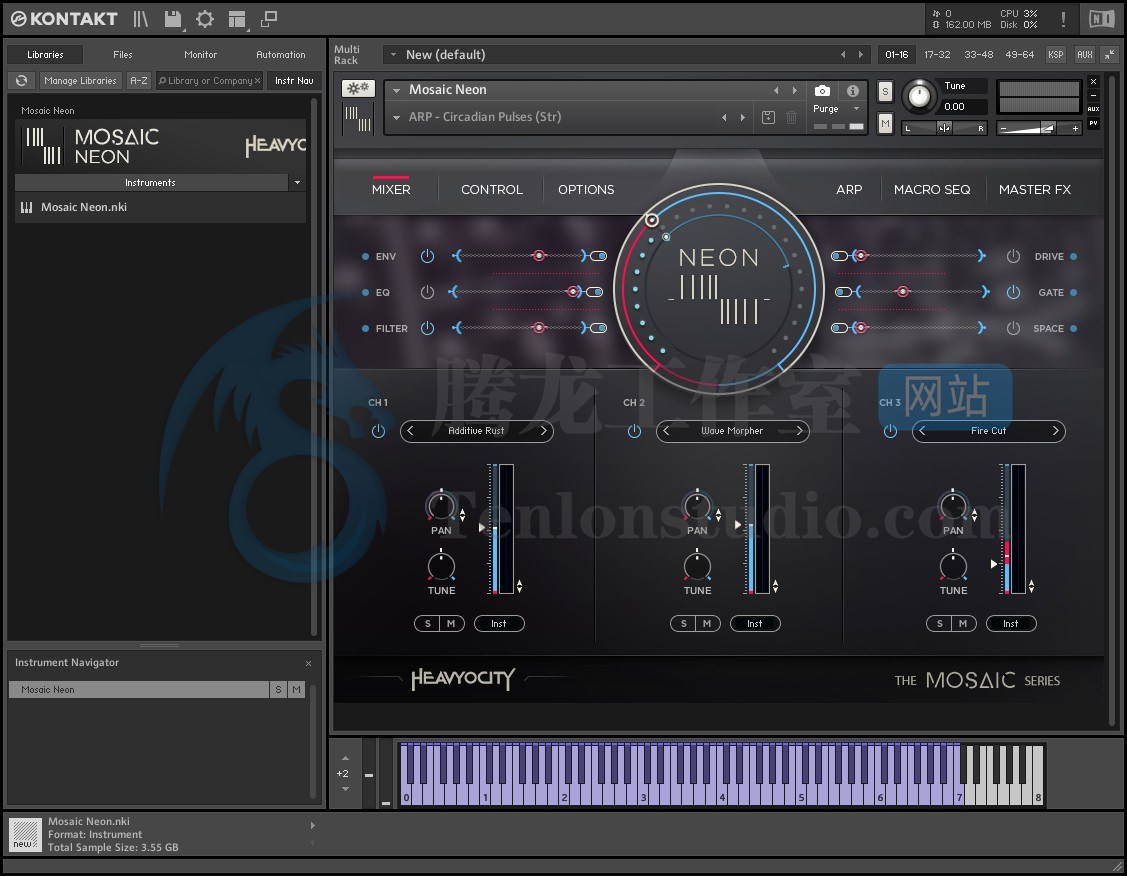Open the Kontakt settings gear
The image size is (1127, 876).
coord(205,19)
